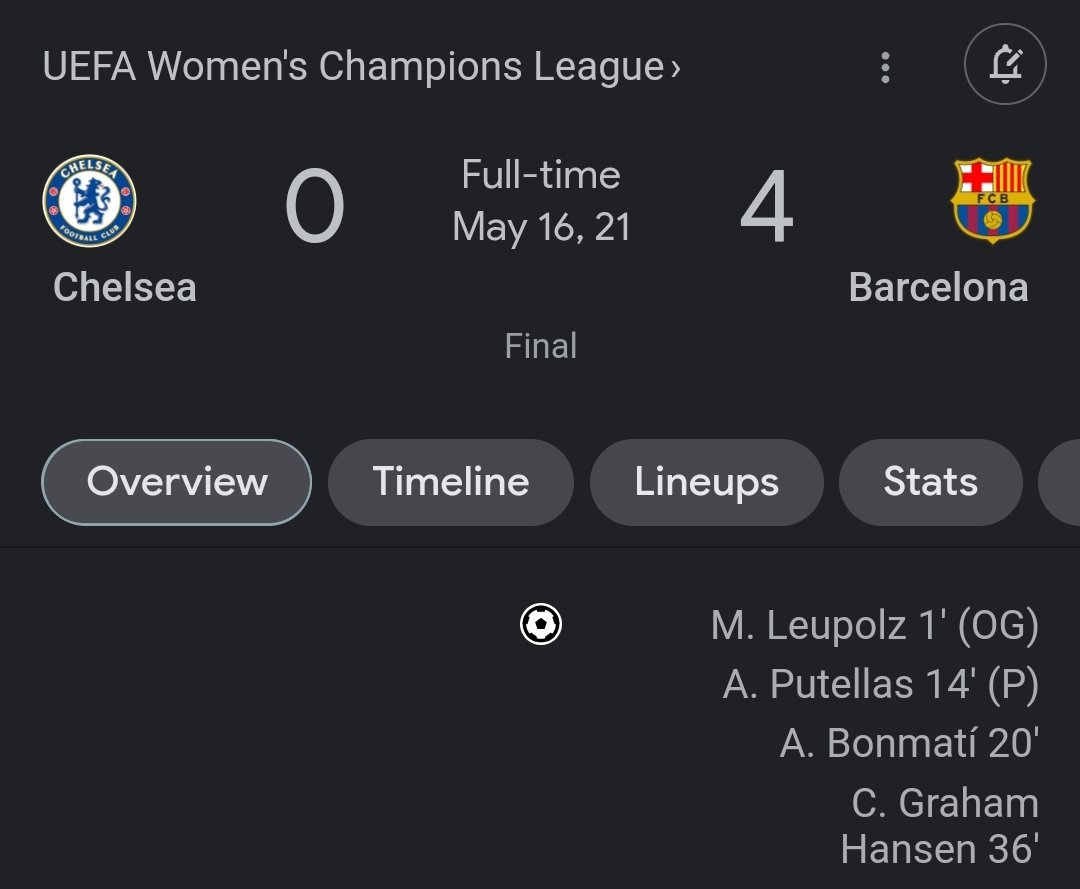Click Barcelona's score of 4

click(767, 207)
